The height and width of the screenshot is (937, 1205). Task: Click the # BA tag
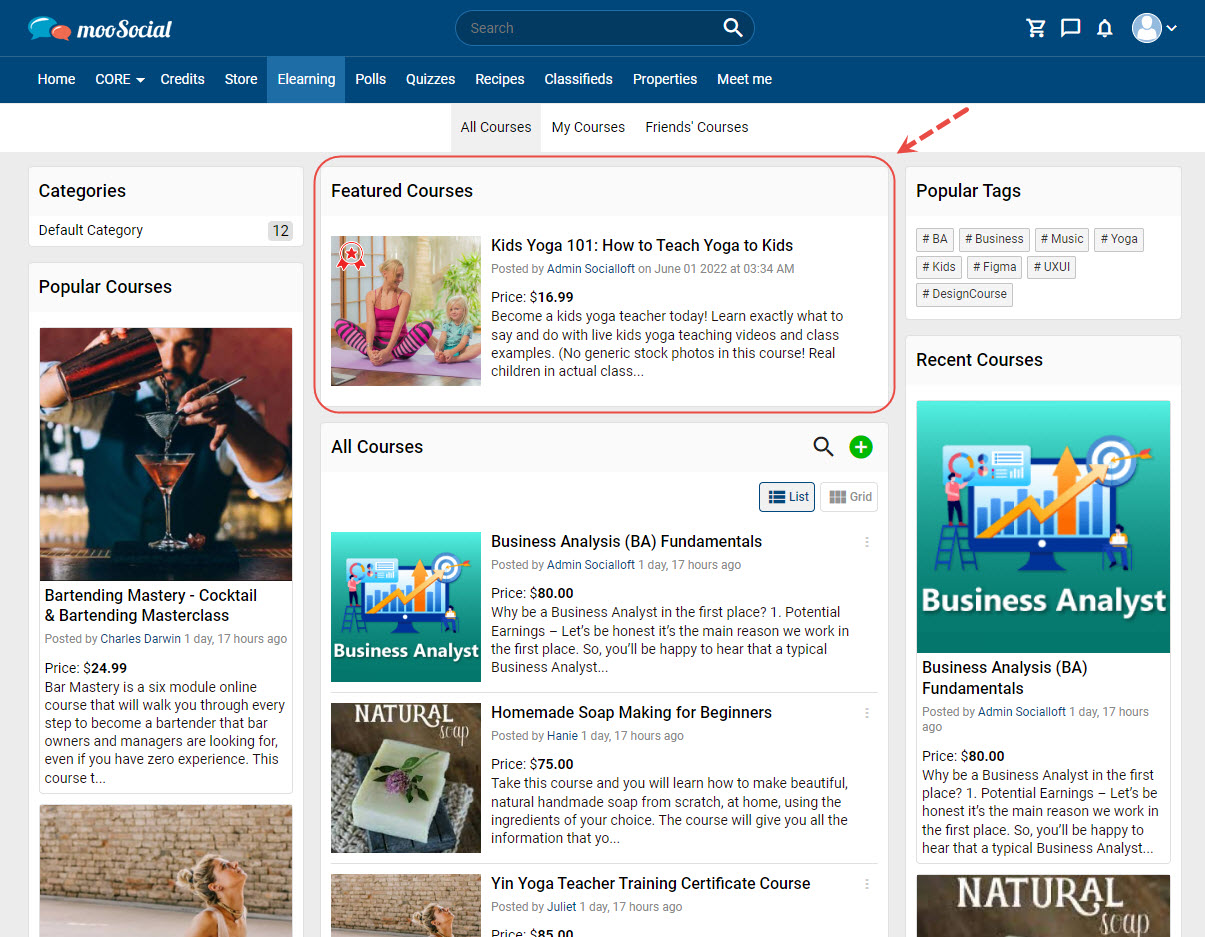pos(935,239)
